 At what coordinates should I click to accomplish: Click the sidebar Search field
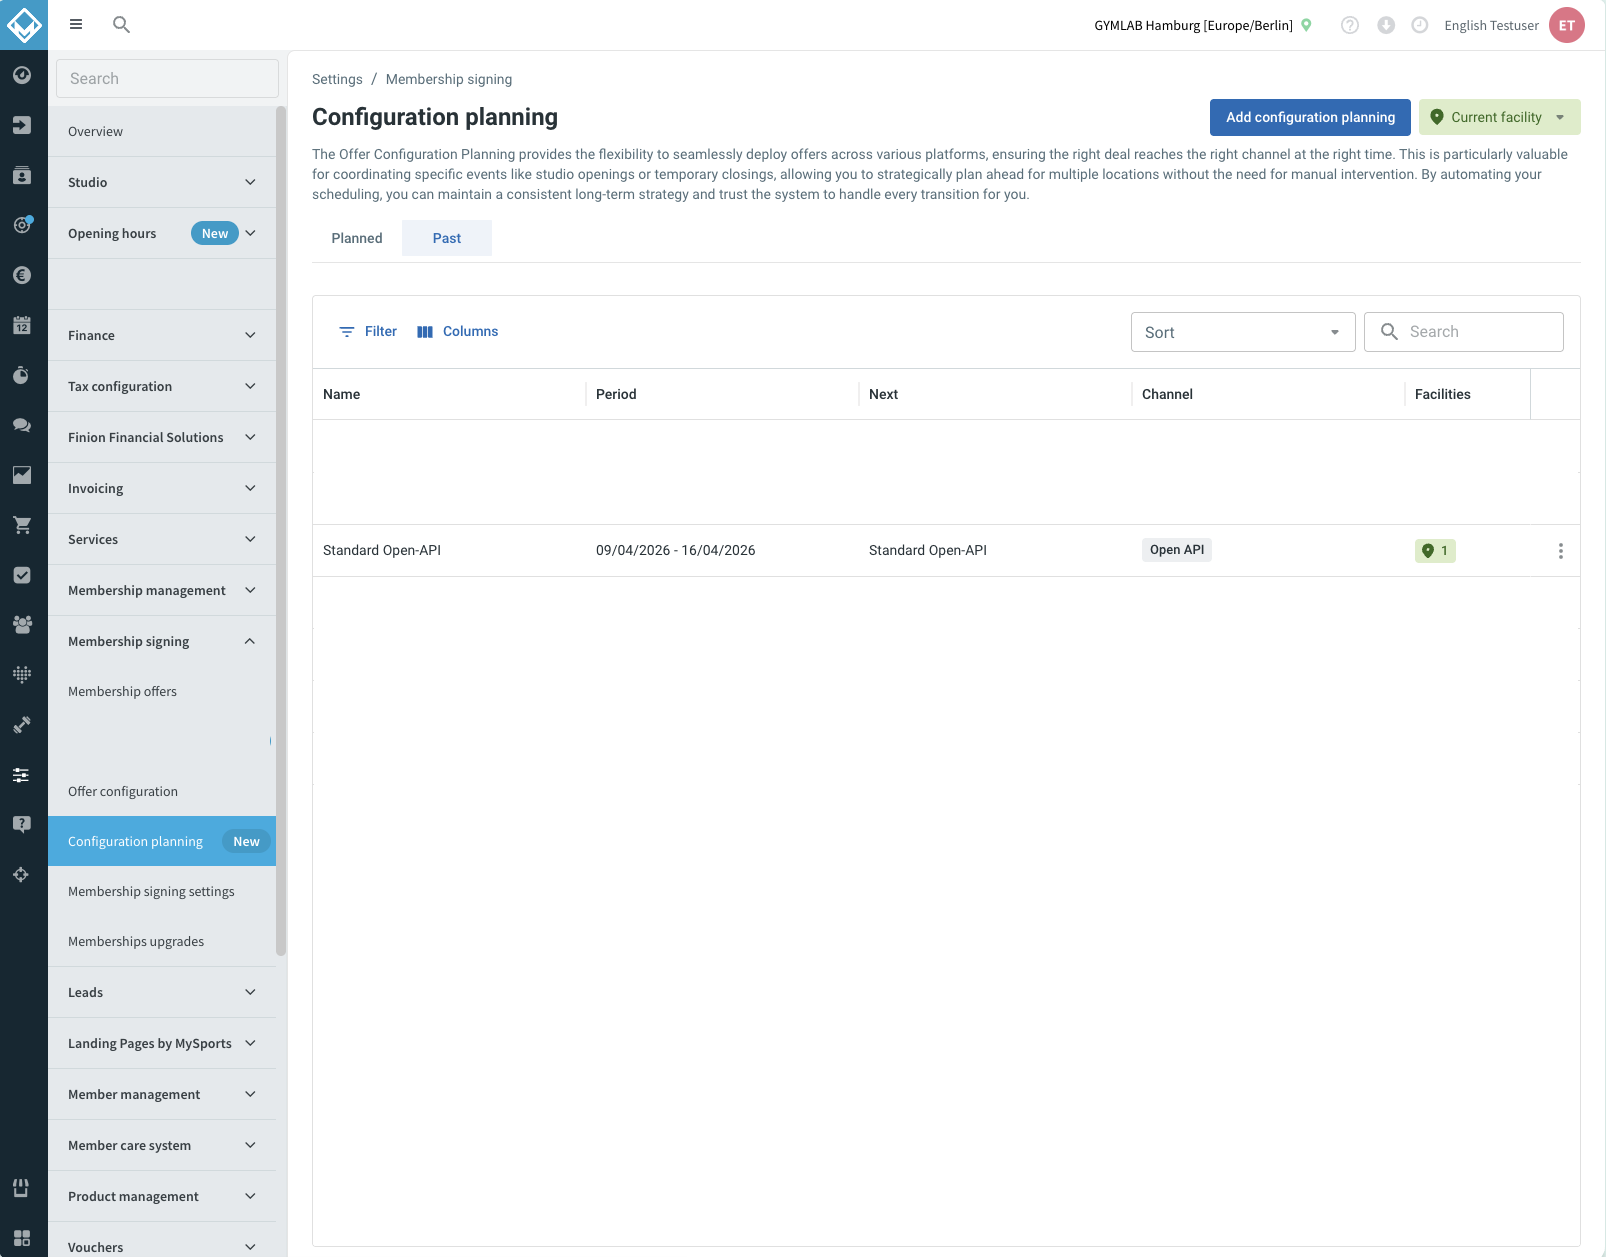tap(167, 78)
